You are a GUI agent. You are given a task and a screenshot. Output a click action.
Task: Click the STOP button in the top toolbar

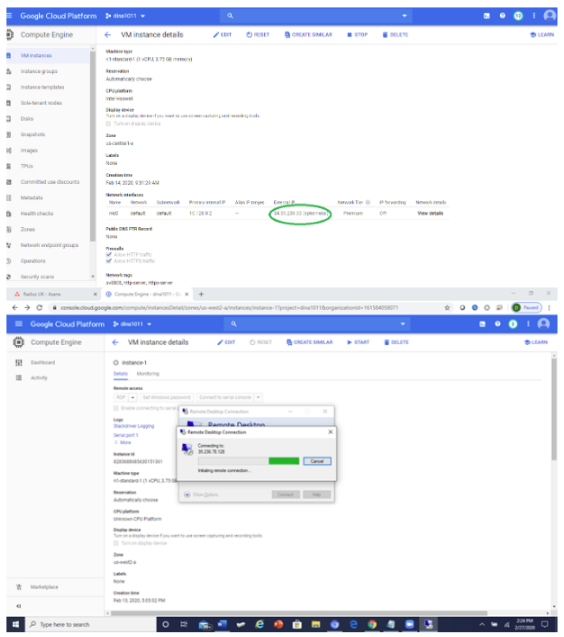pyautogui.click(x=357, y=35)
